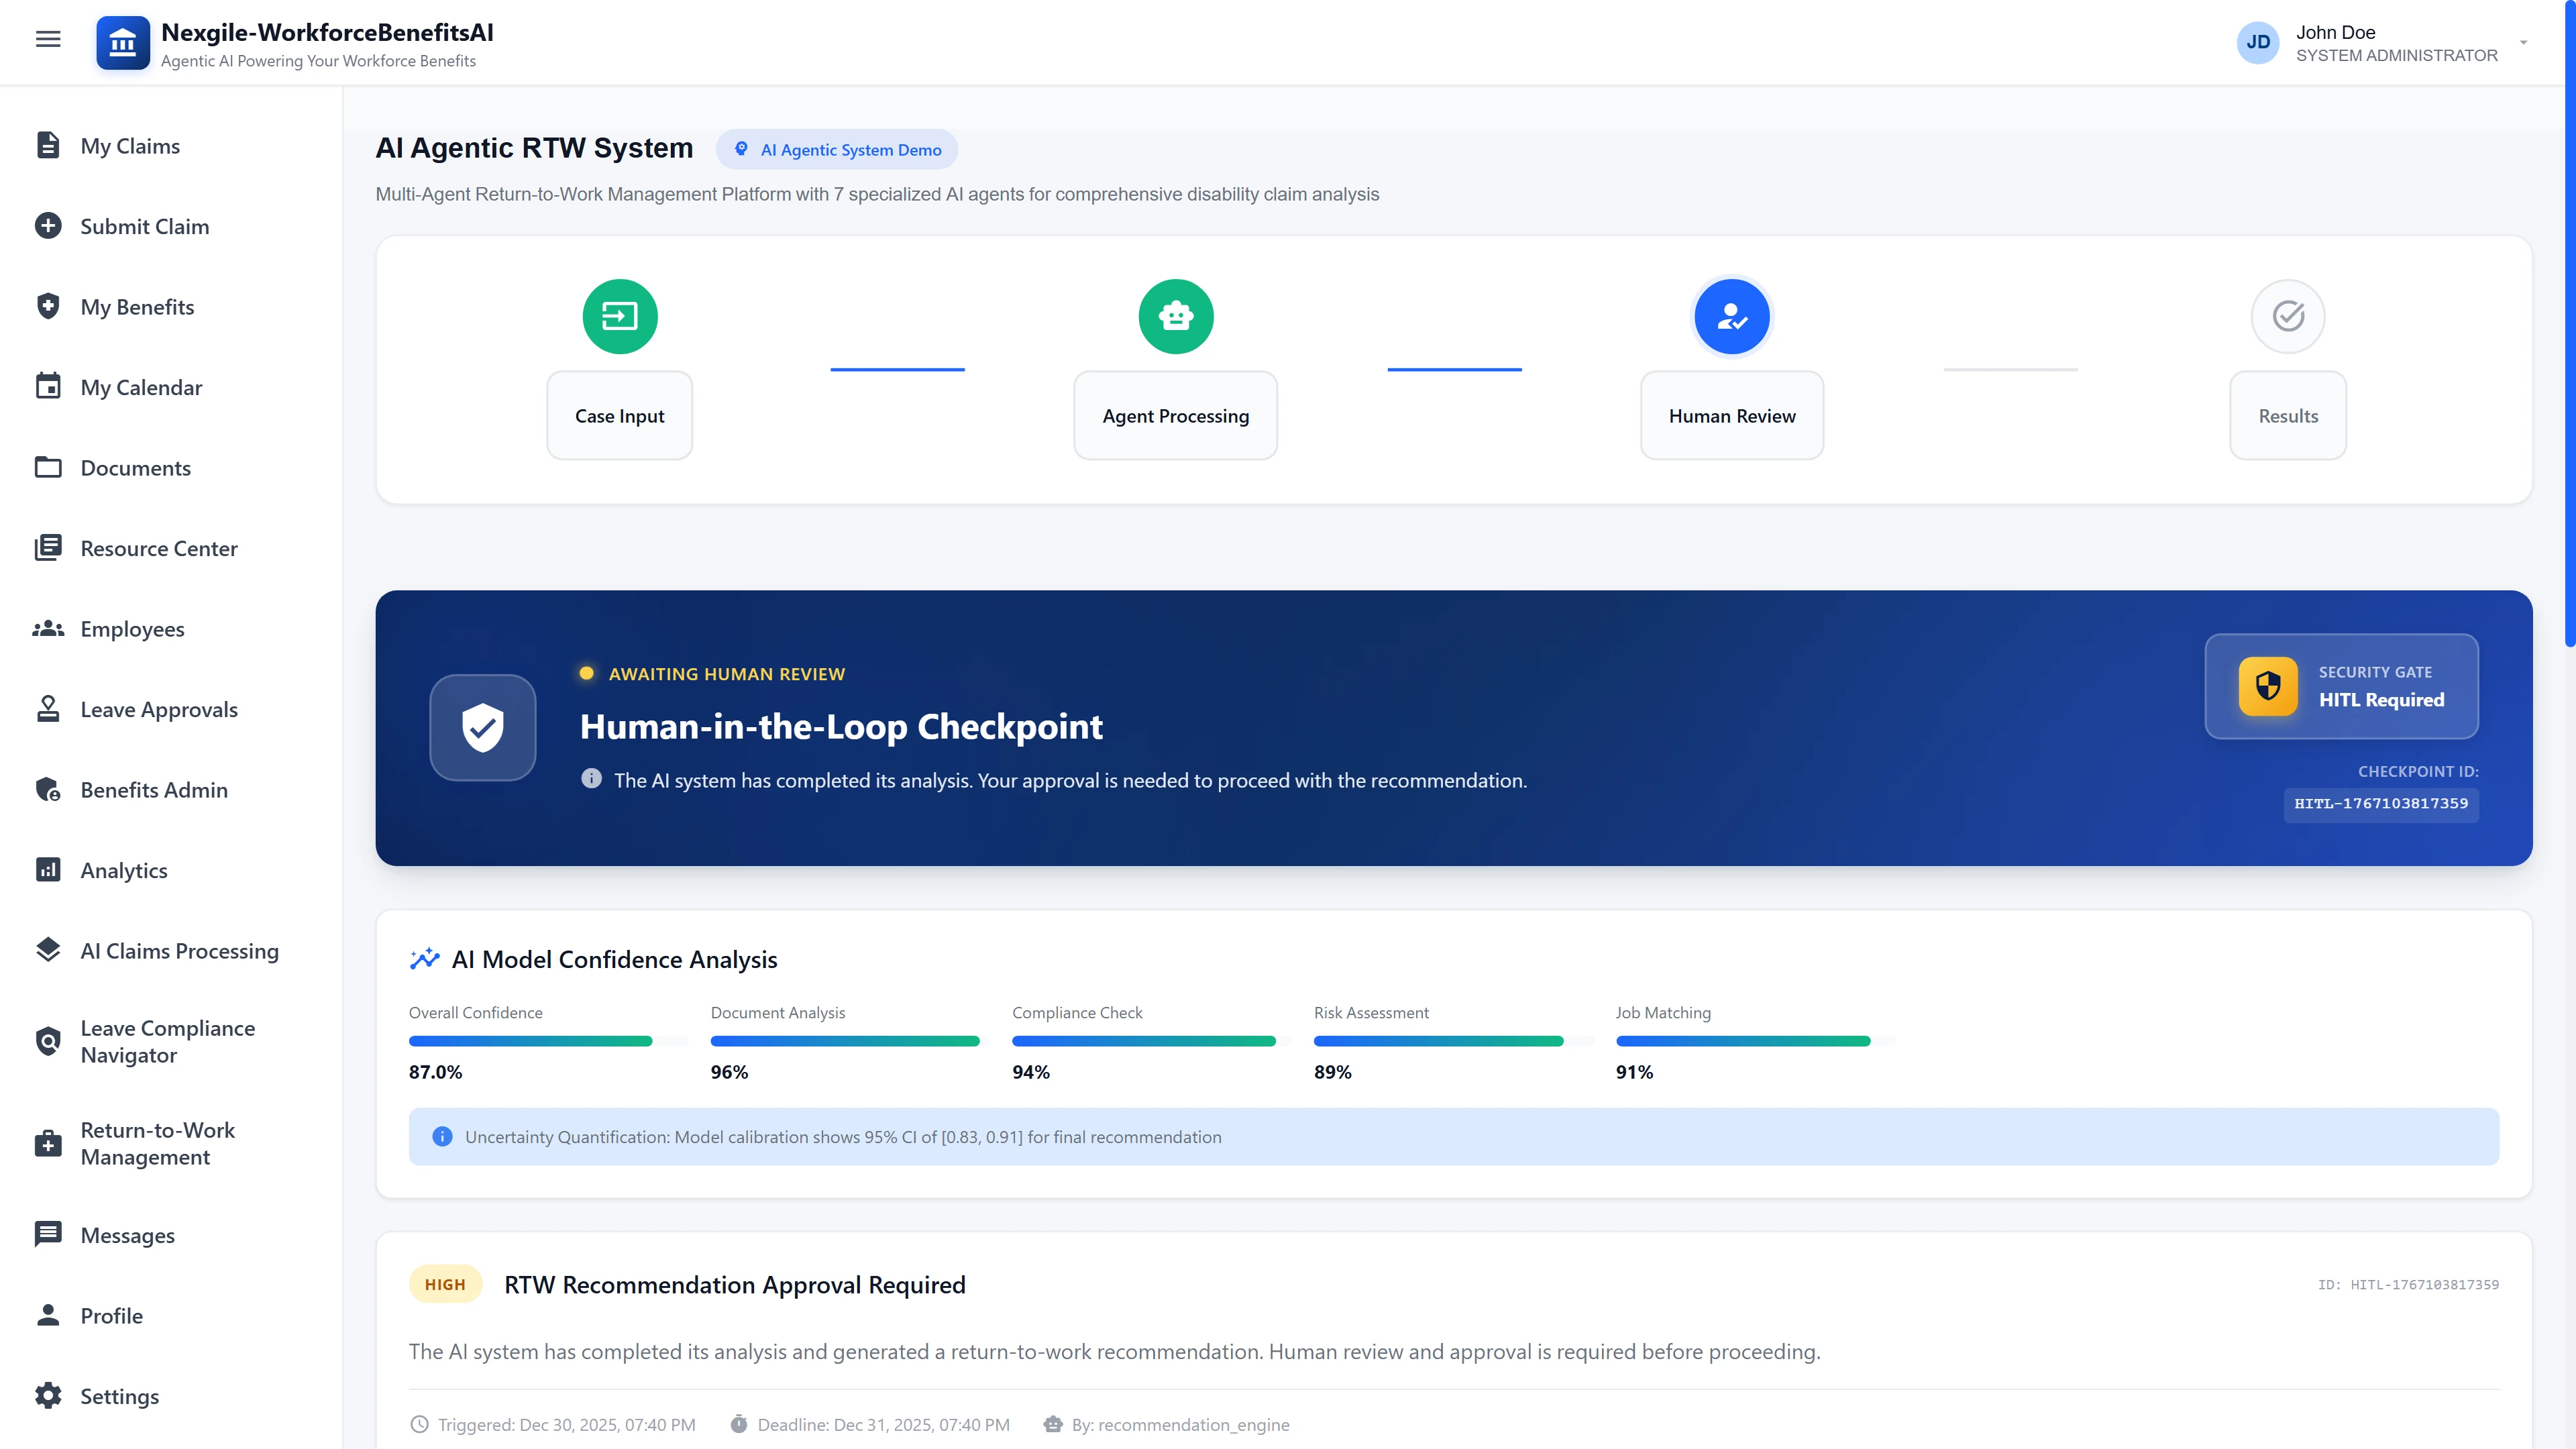Click the blue Human Review step icon
The height and width of the screenshot is (1449, 2576).
point(1731,316)
